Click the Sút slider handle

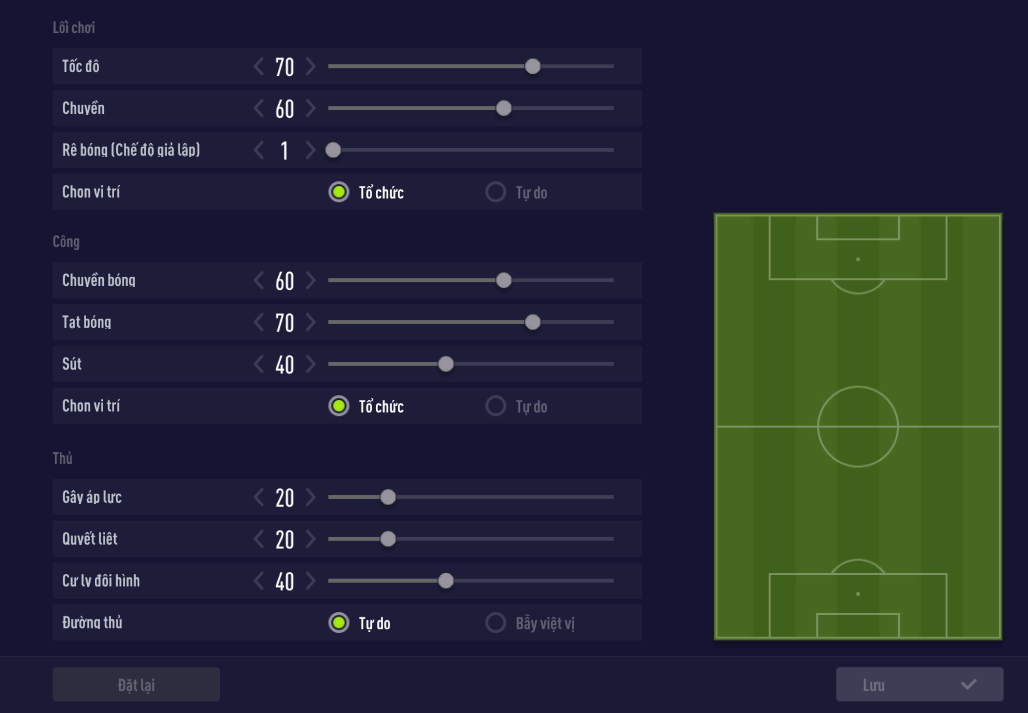coord(446,364)
